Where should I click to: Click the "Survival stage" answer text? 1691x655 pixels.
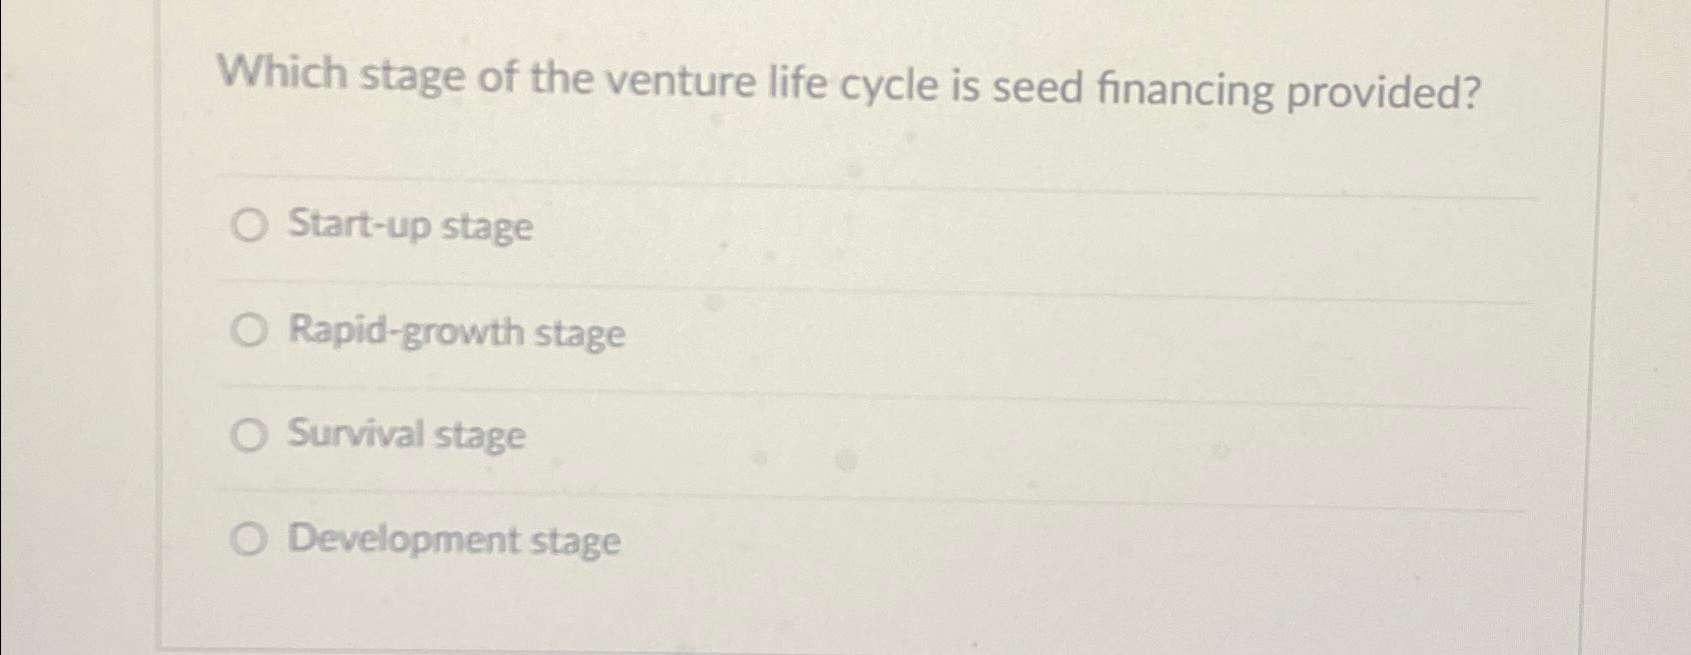tap(406, 436)
